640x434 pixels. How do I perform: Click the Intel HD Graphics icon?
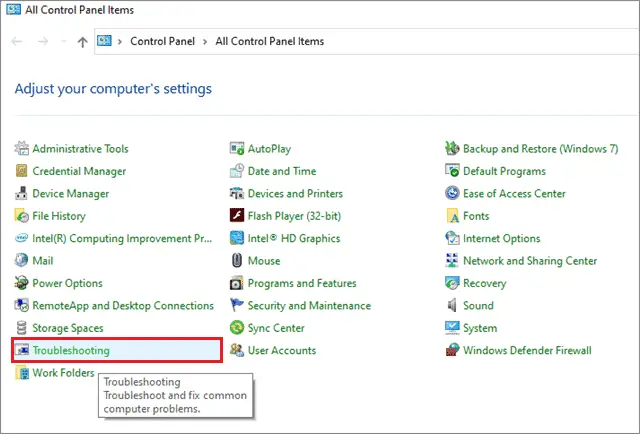tap(237, 238)
